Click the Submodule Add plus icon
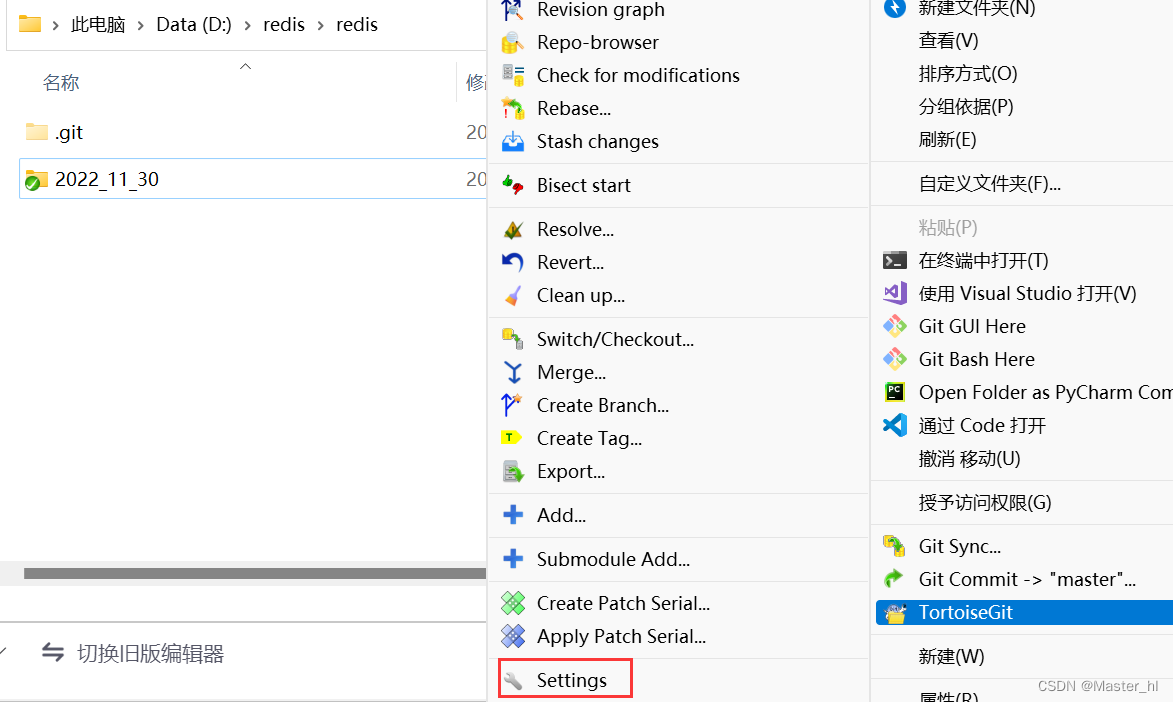The width and height of the screenshot is (1173, 702). (512, 559)
